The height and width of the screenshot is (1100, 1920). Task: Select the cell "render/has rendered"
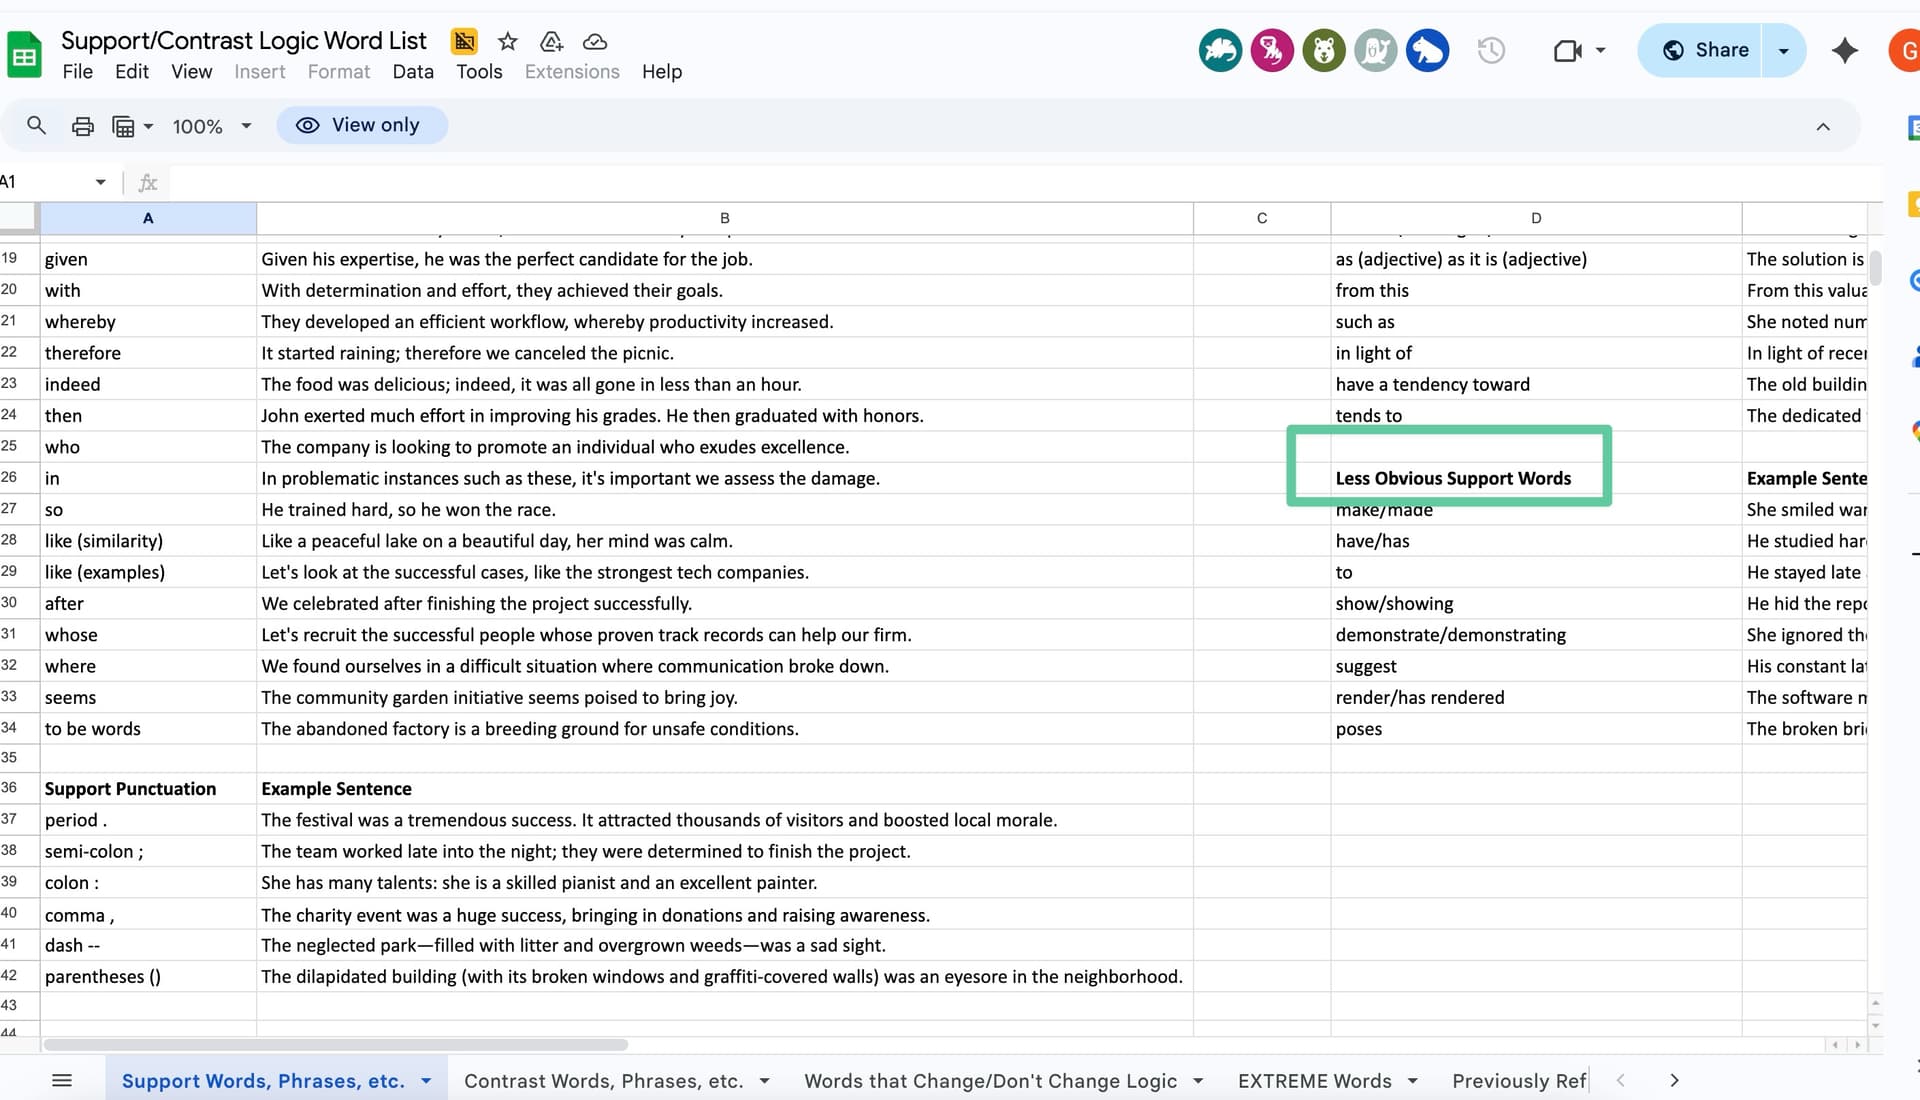[x=1536, y=697]
